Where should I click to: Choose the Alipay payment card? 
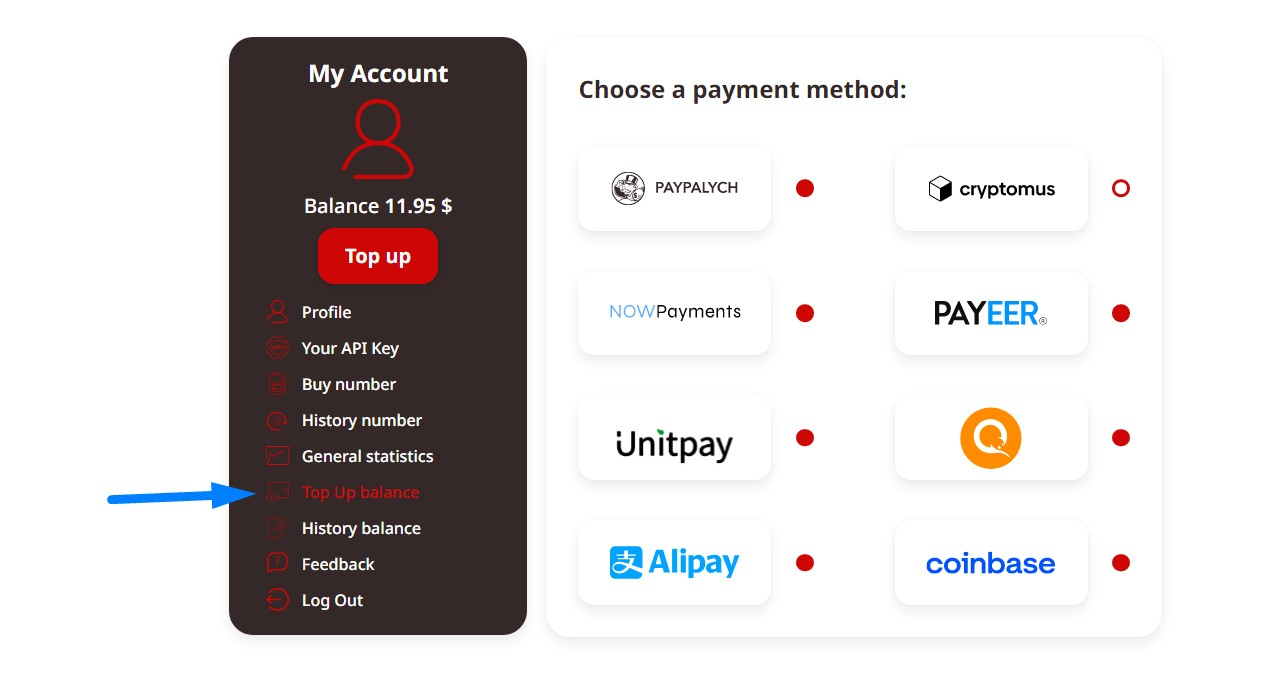click(x=674, y=562)
